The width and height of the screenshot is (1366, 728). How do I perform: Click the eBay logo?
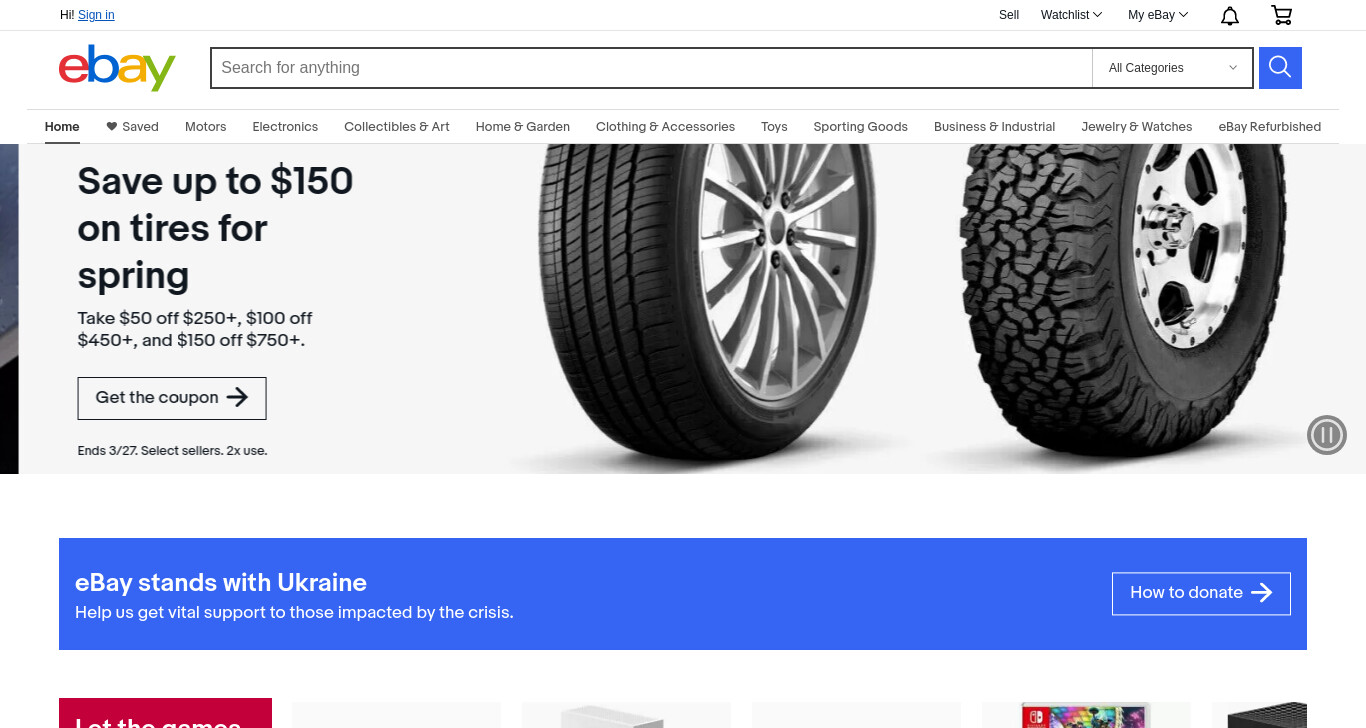(x=117, y=68)
